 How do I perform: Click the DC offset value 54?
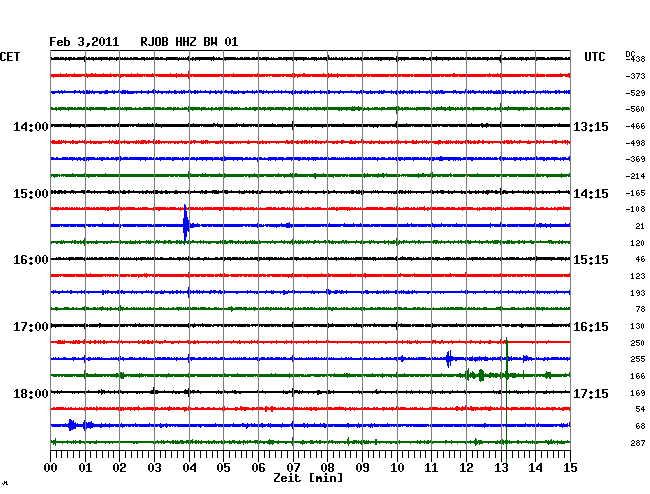tap(640, 409)
